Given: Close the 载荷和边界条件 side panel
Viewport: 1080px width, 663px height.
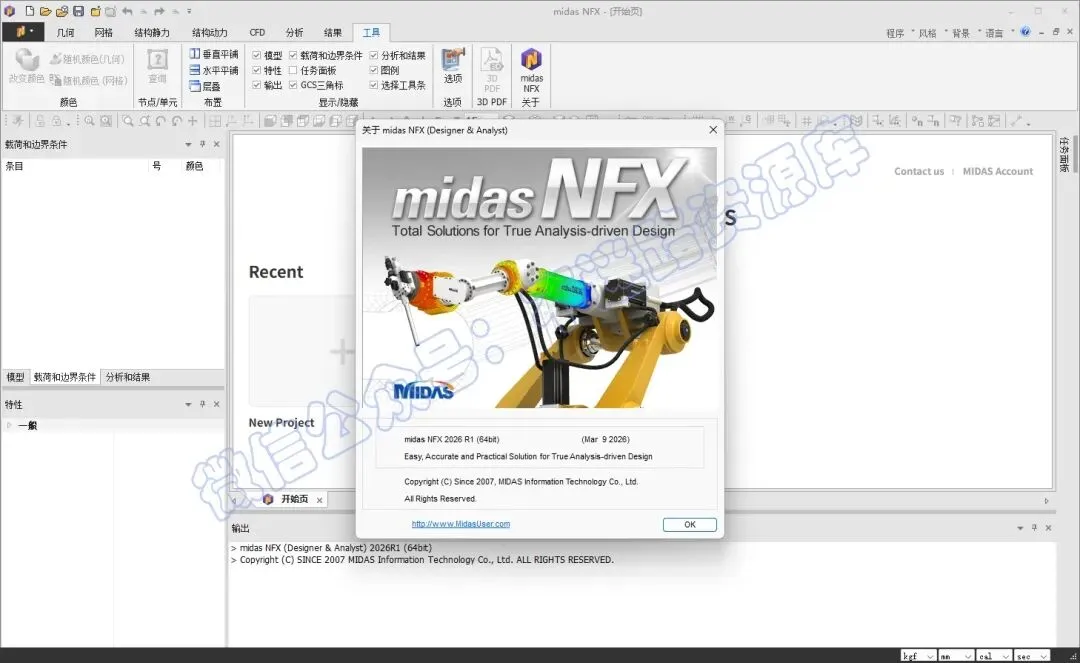Looking at the screenshot, I should [216, 144].
